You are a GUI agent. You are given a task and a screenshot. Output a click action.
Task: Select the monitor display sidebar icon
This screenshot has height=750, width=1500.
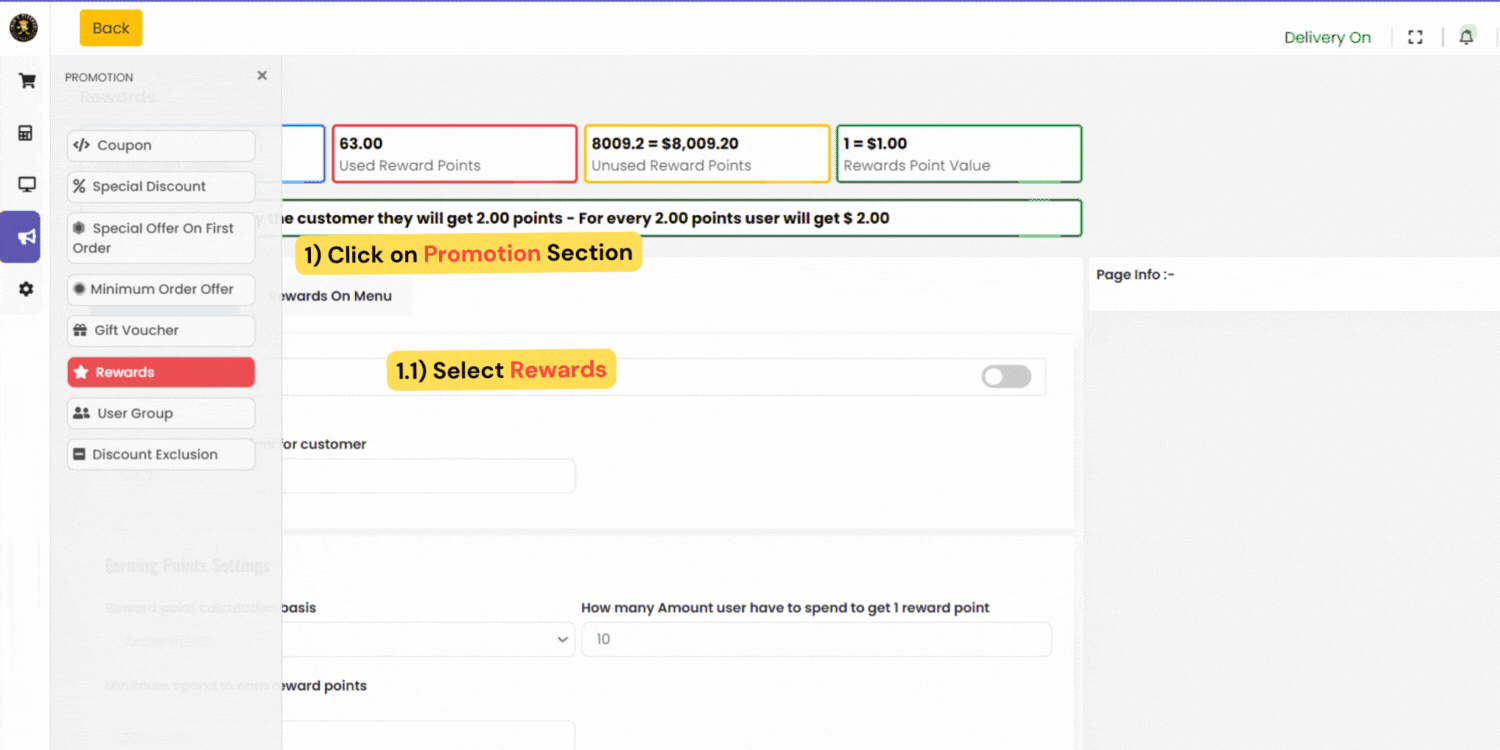pos(27,184)
